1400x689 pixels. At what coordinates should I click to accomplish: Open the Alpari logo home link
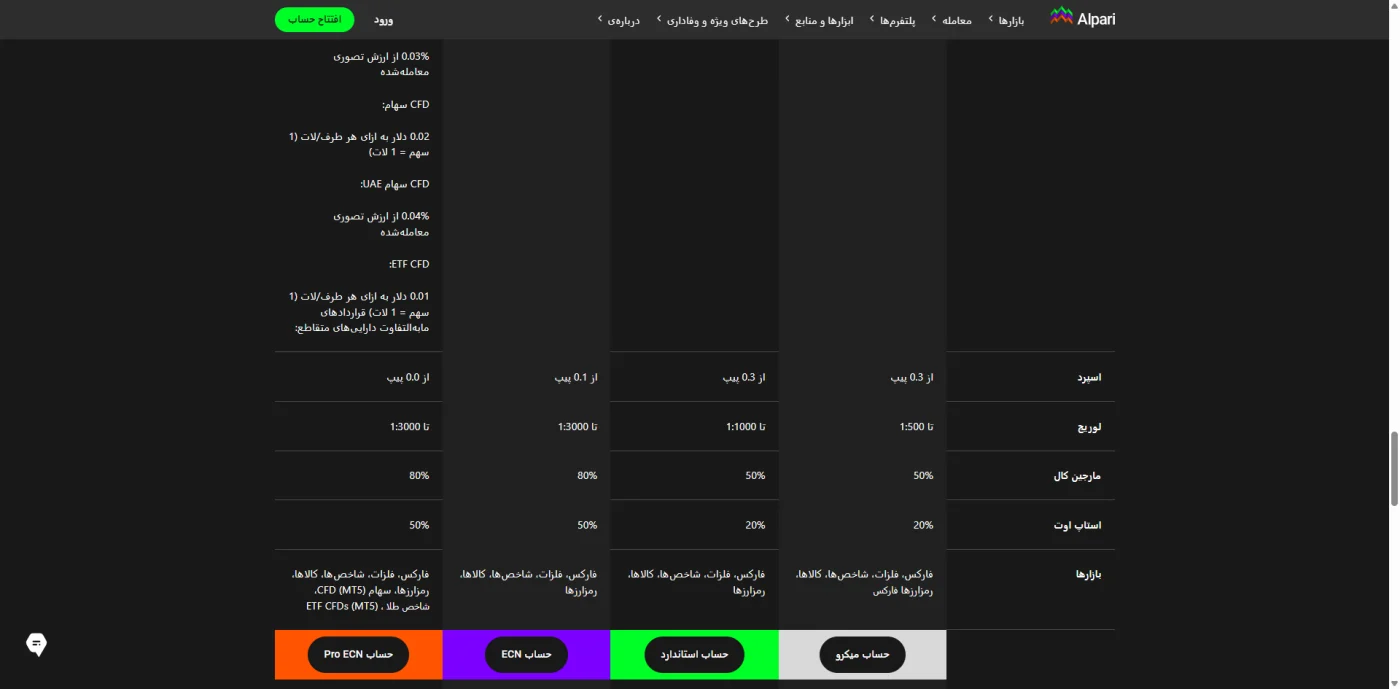[x=1082, y=18]
